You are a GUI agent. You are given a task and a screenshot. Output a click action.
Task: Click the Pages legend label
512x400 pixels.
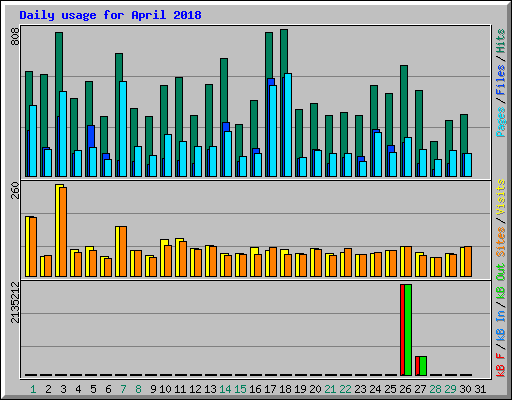(x=501, y=122)
